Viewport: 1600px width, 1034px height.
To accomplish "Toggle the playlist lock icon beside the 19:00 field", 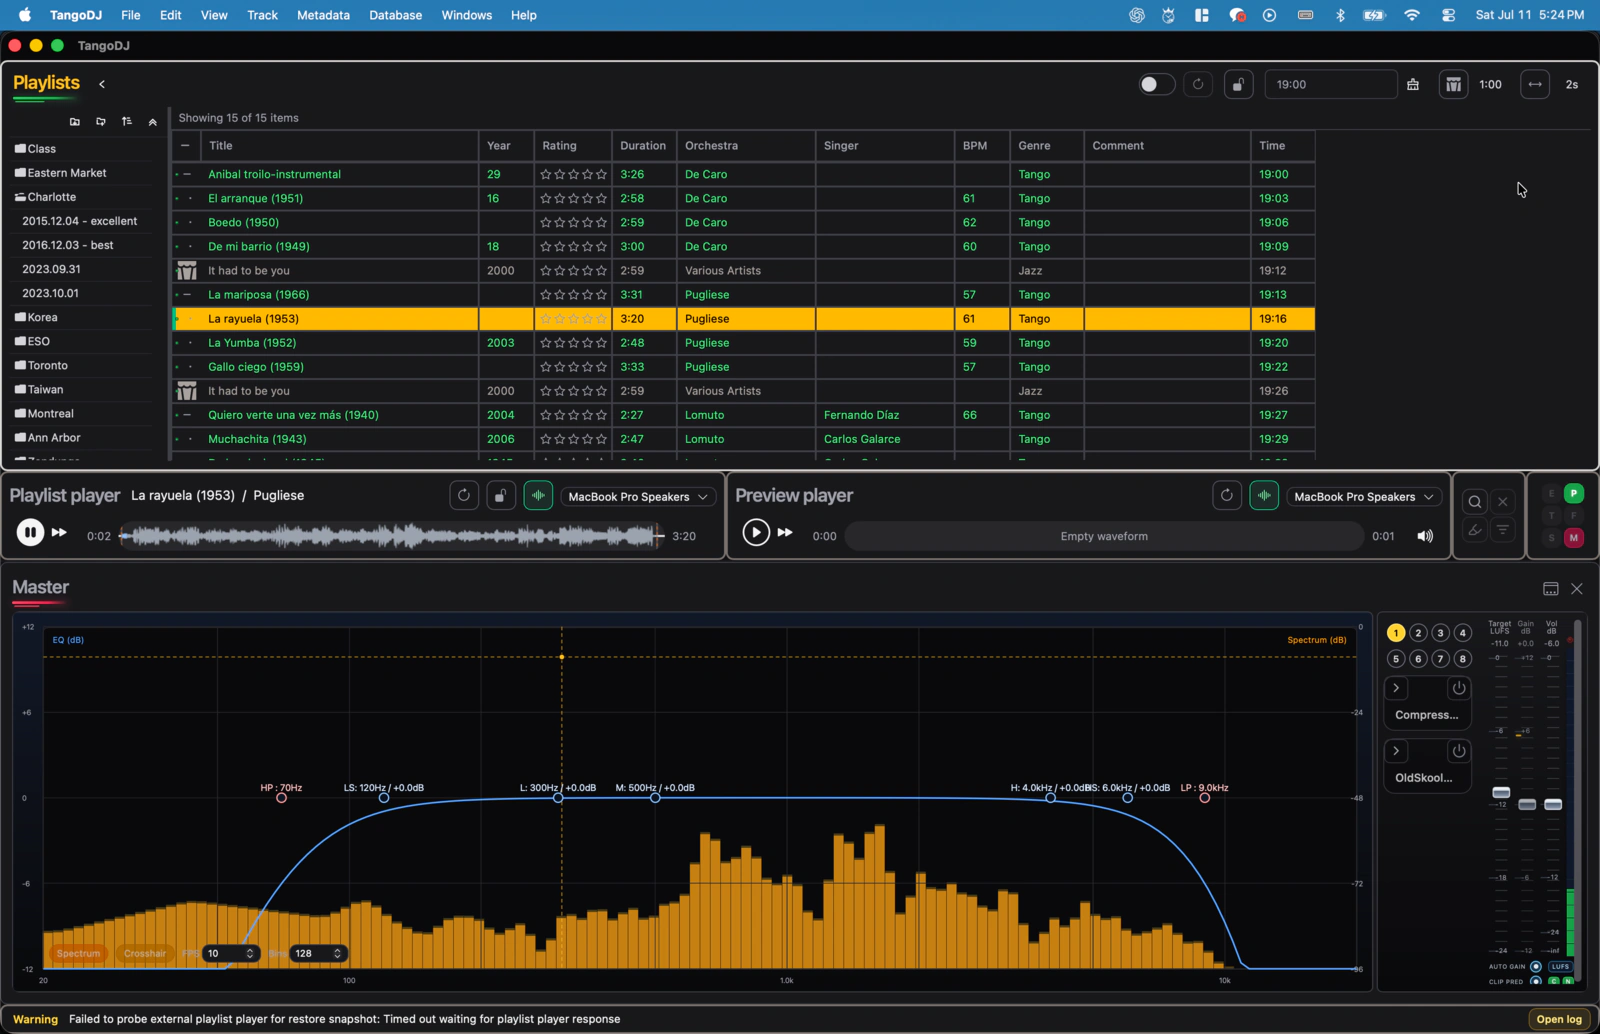I will (1238, 85).
